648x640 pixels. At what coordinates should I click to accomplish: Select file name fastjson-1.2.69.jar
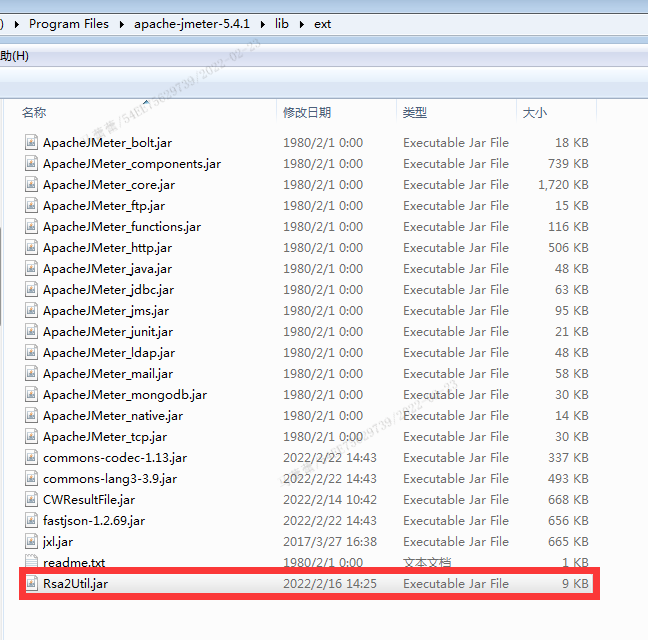(94, 521)
